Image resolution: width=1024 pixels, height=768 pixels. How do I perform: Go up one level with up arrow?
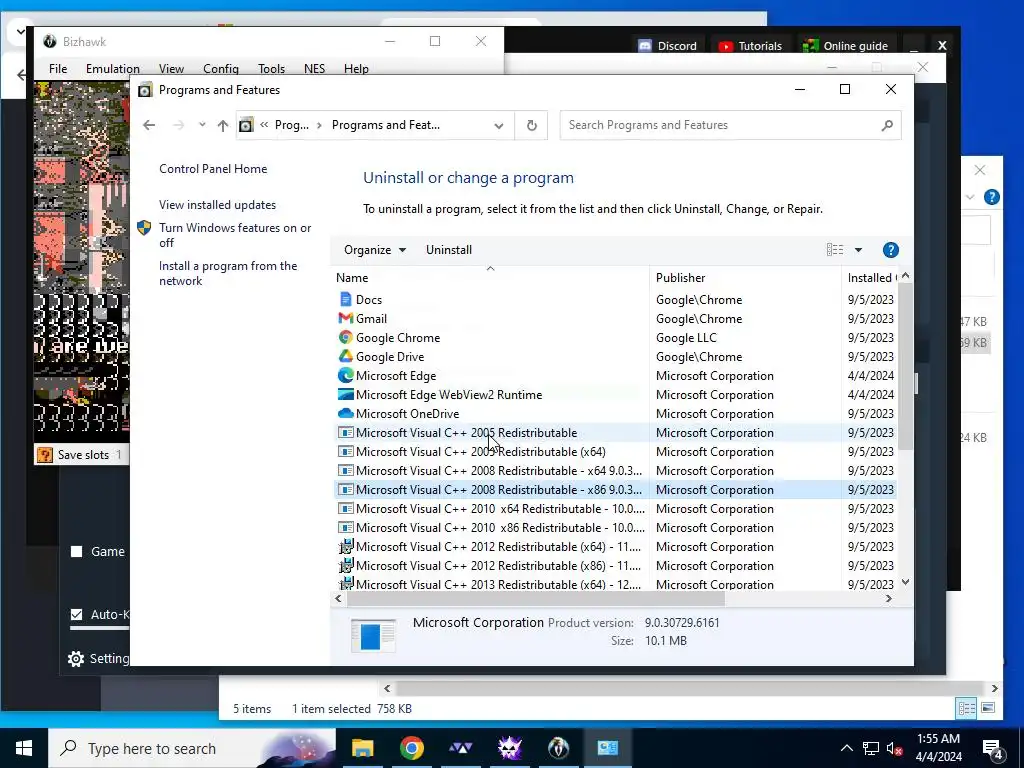point(223,125)
